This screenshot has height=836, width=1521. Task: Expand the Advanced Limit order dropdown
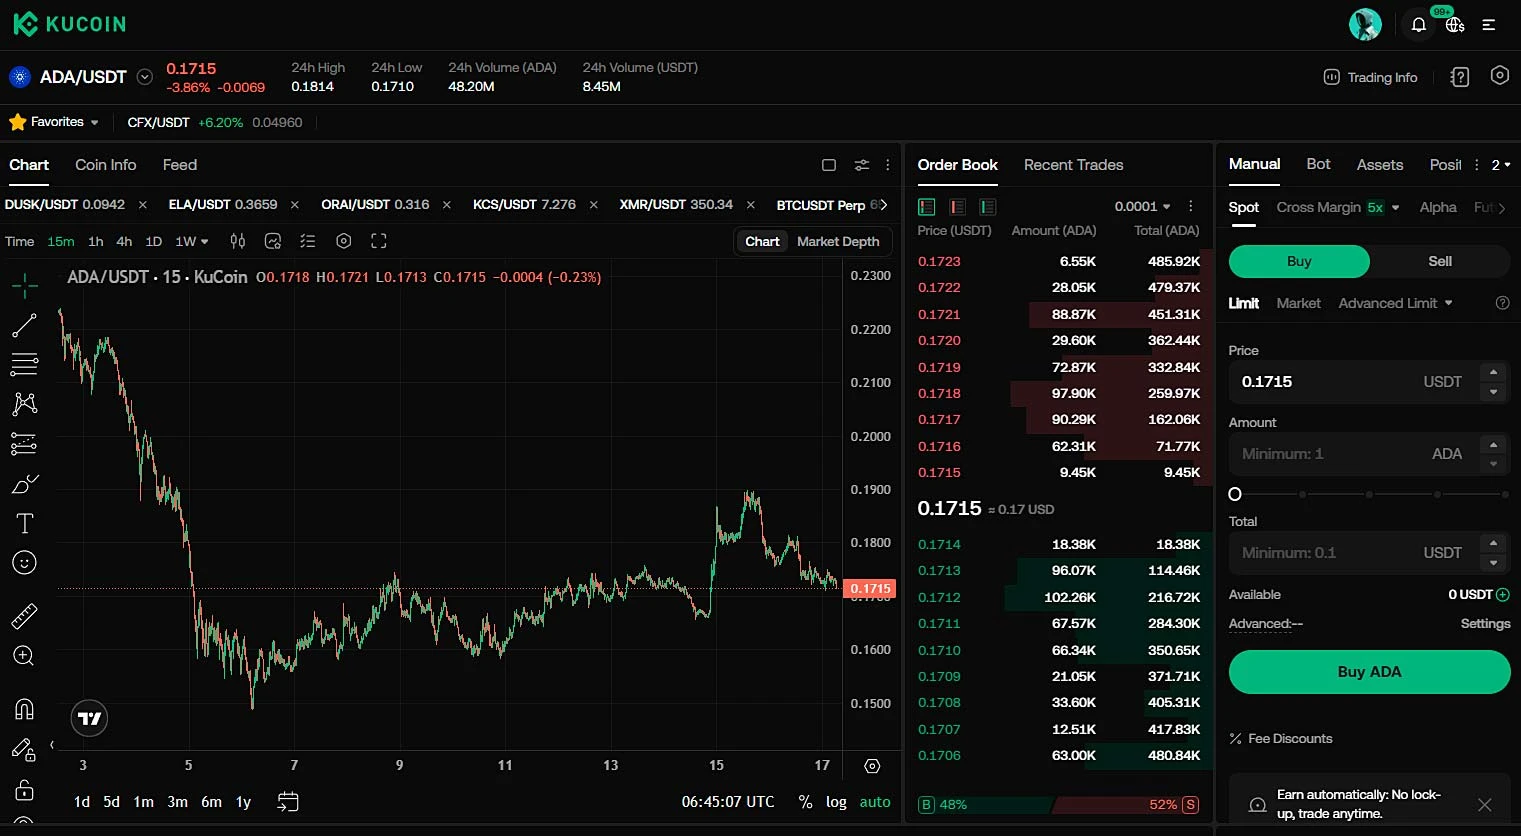click(x=1395, y=303)
